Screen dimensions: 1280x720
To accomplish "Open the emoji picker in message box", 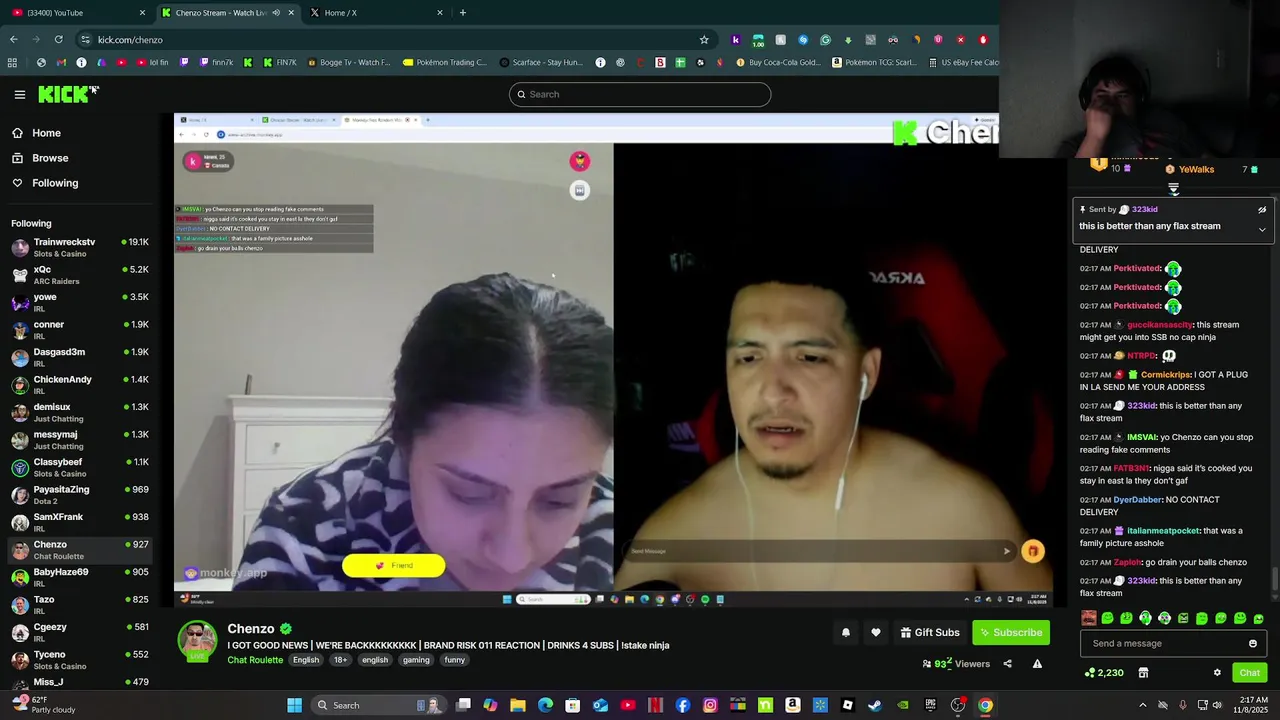I will click(1253, 643).
